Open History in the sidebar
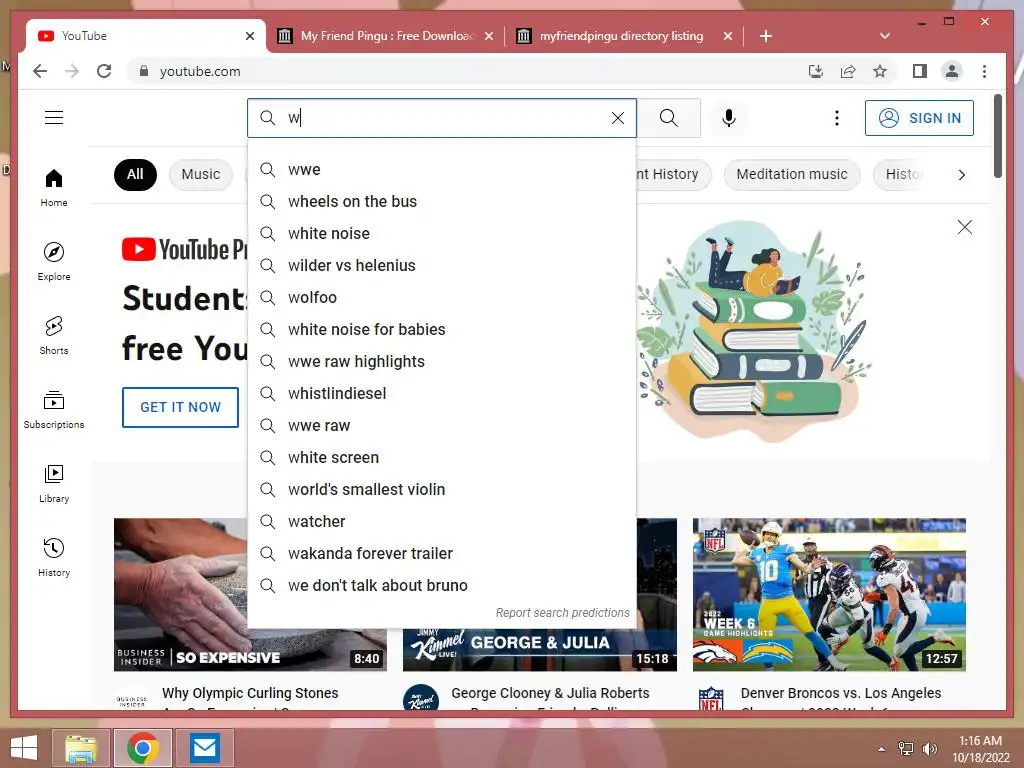This screenshot has height=768, width=1024. tap(54, 557)
